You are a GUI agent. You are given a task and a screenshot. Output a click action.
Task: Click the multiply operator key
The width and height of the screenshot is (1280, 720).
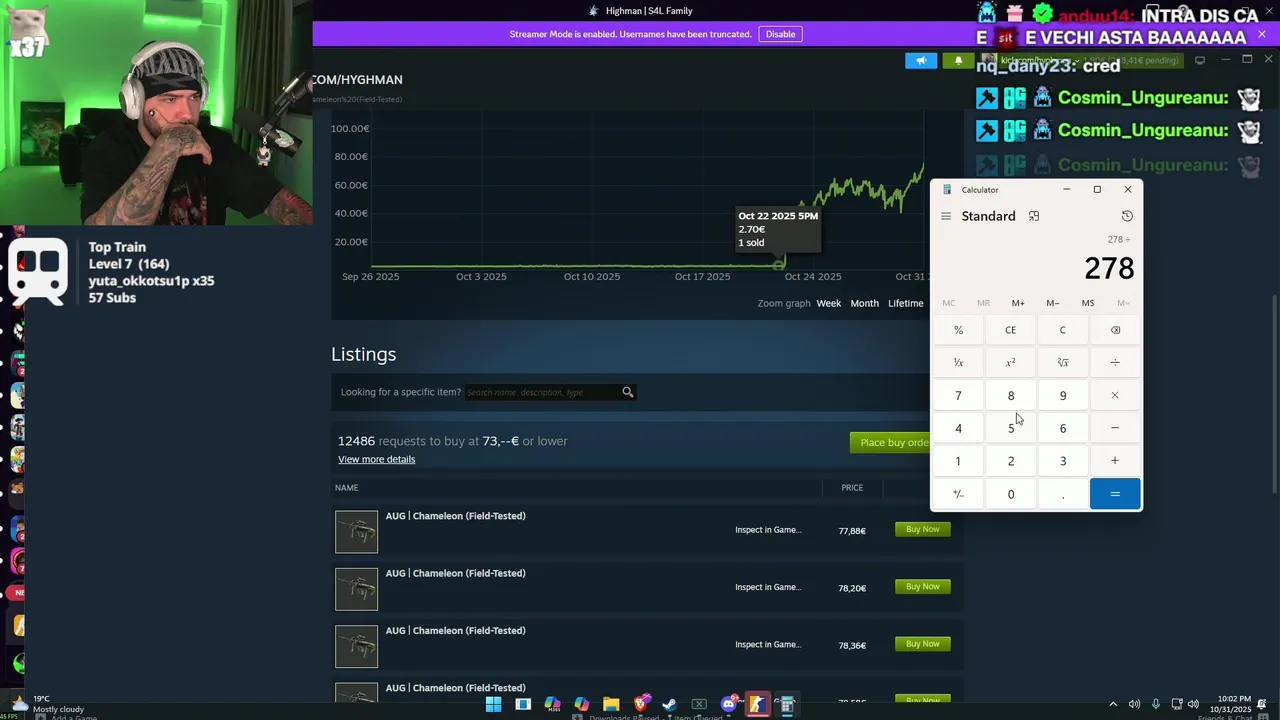tap(1115, 396)
